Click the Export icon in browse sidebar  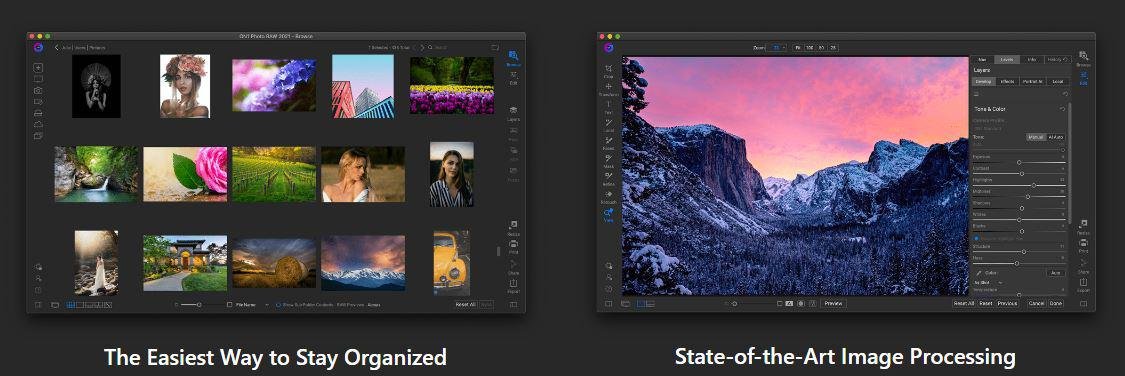(513, 286)
